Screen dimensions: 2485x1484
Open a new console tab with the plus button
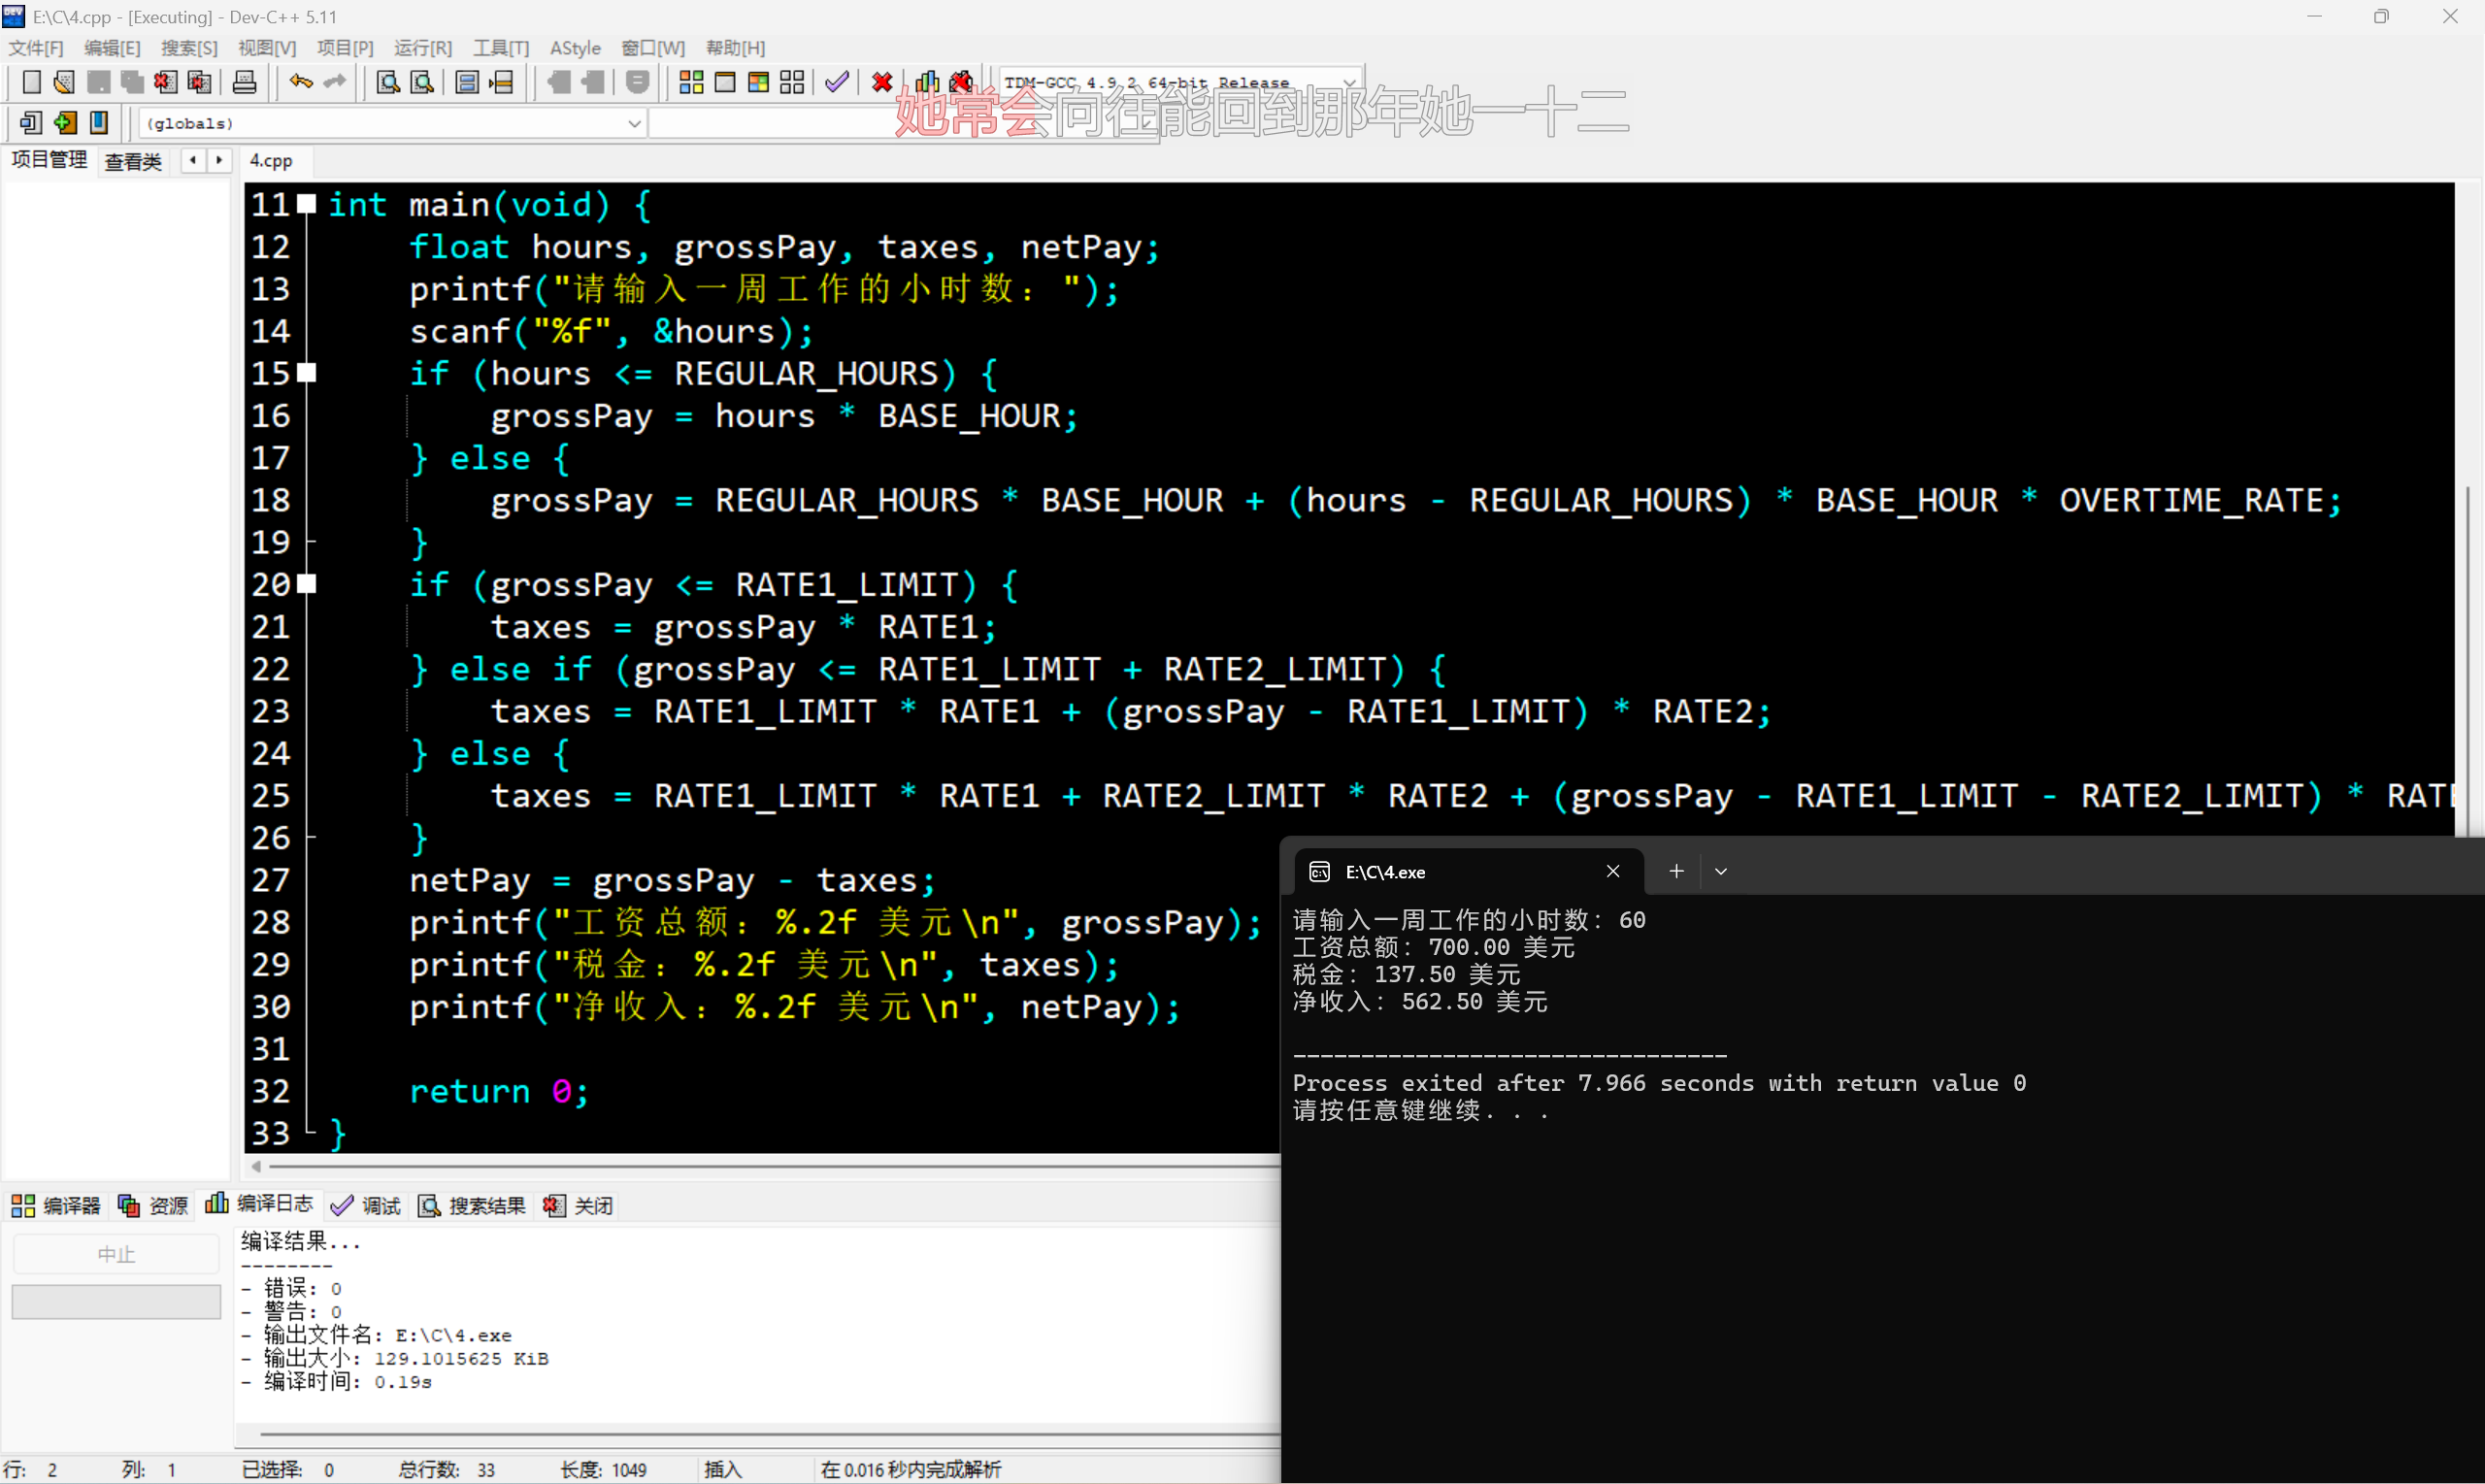click(x=1676, y=871)
